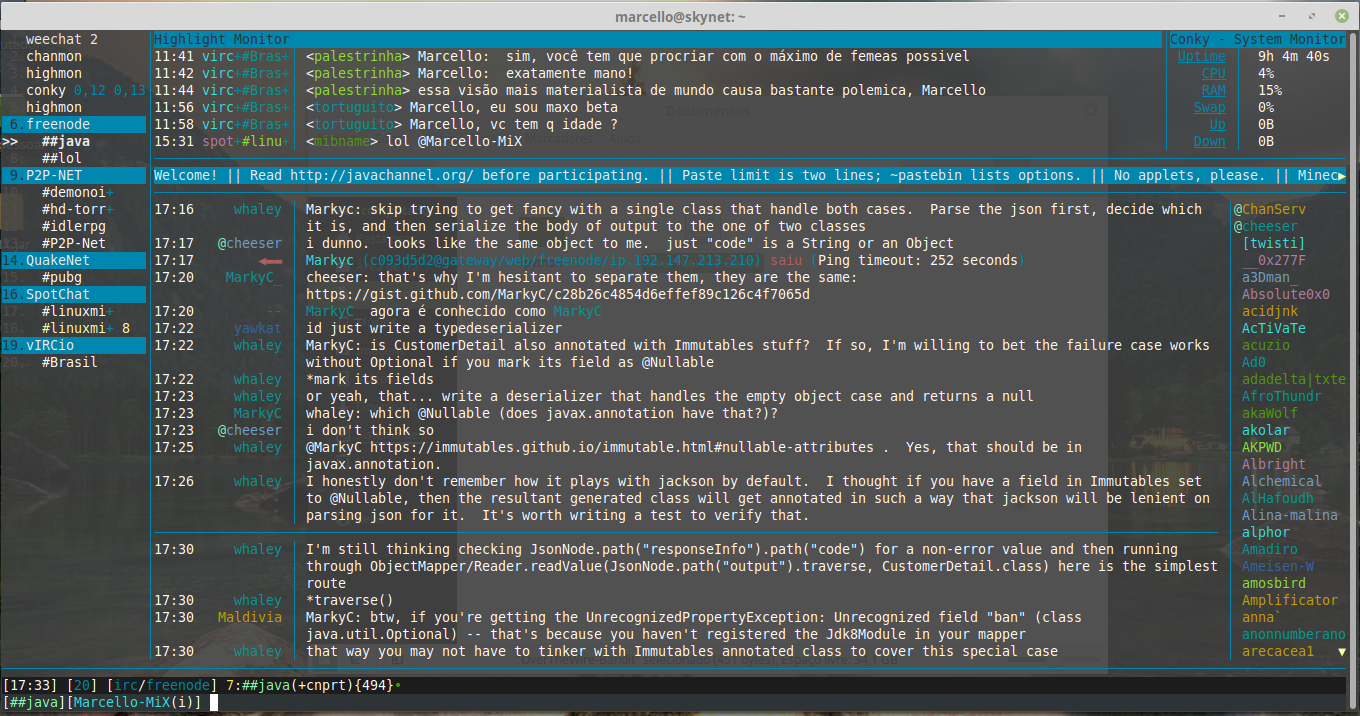Click the 'Conky - System Monitor' title
The image size is (1360, 716).
1258,39
